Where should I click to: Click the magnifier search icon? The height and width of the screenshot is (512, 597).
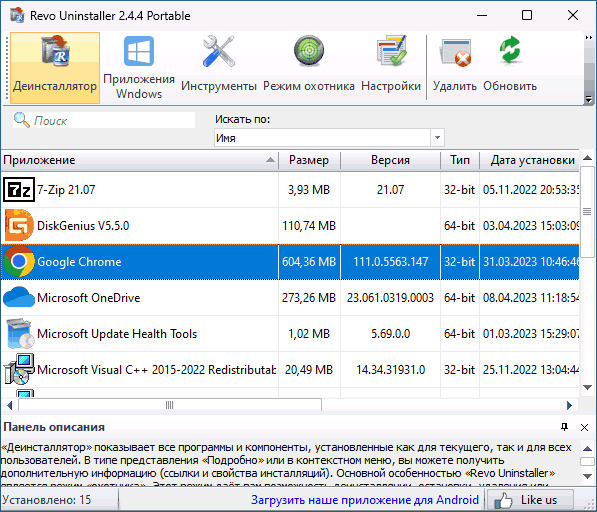point(21,120)
